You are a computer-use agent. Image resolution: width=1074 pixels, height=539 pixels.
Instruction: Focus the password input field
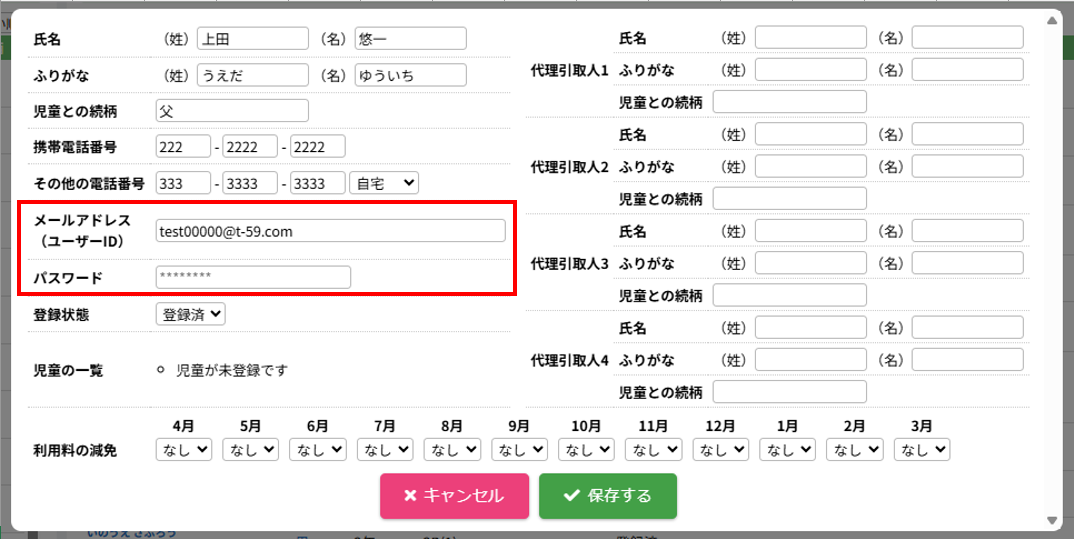click(253, 277)
